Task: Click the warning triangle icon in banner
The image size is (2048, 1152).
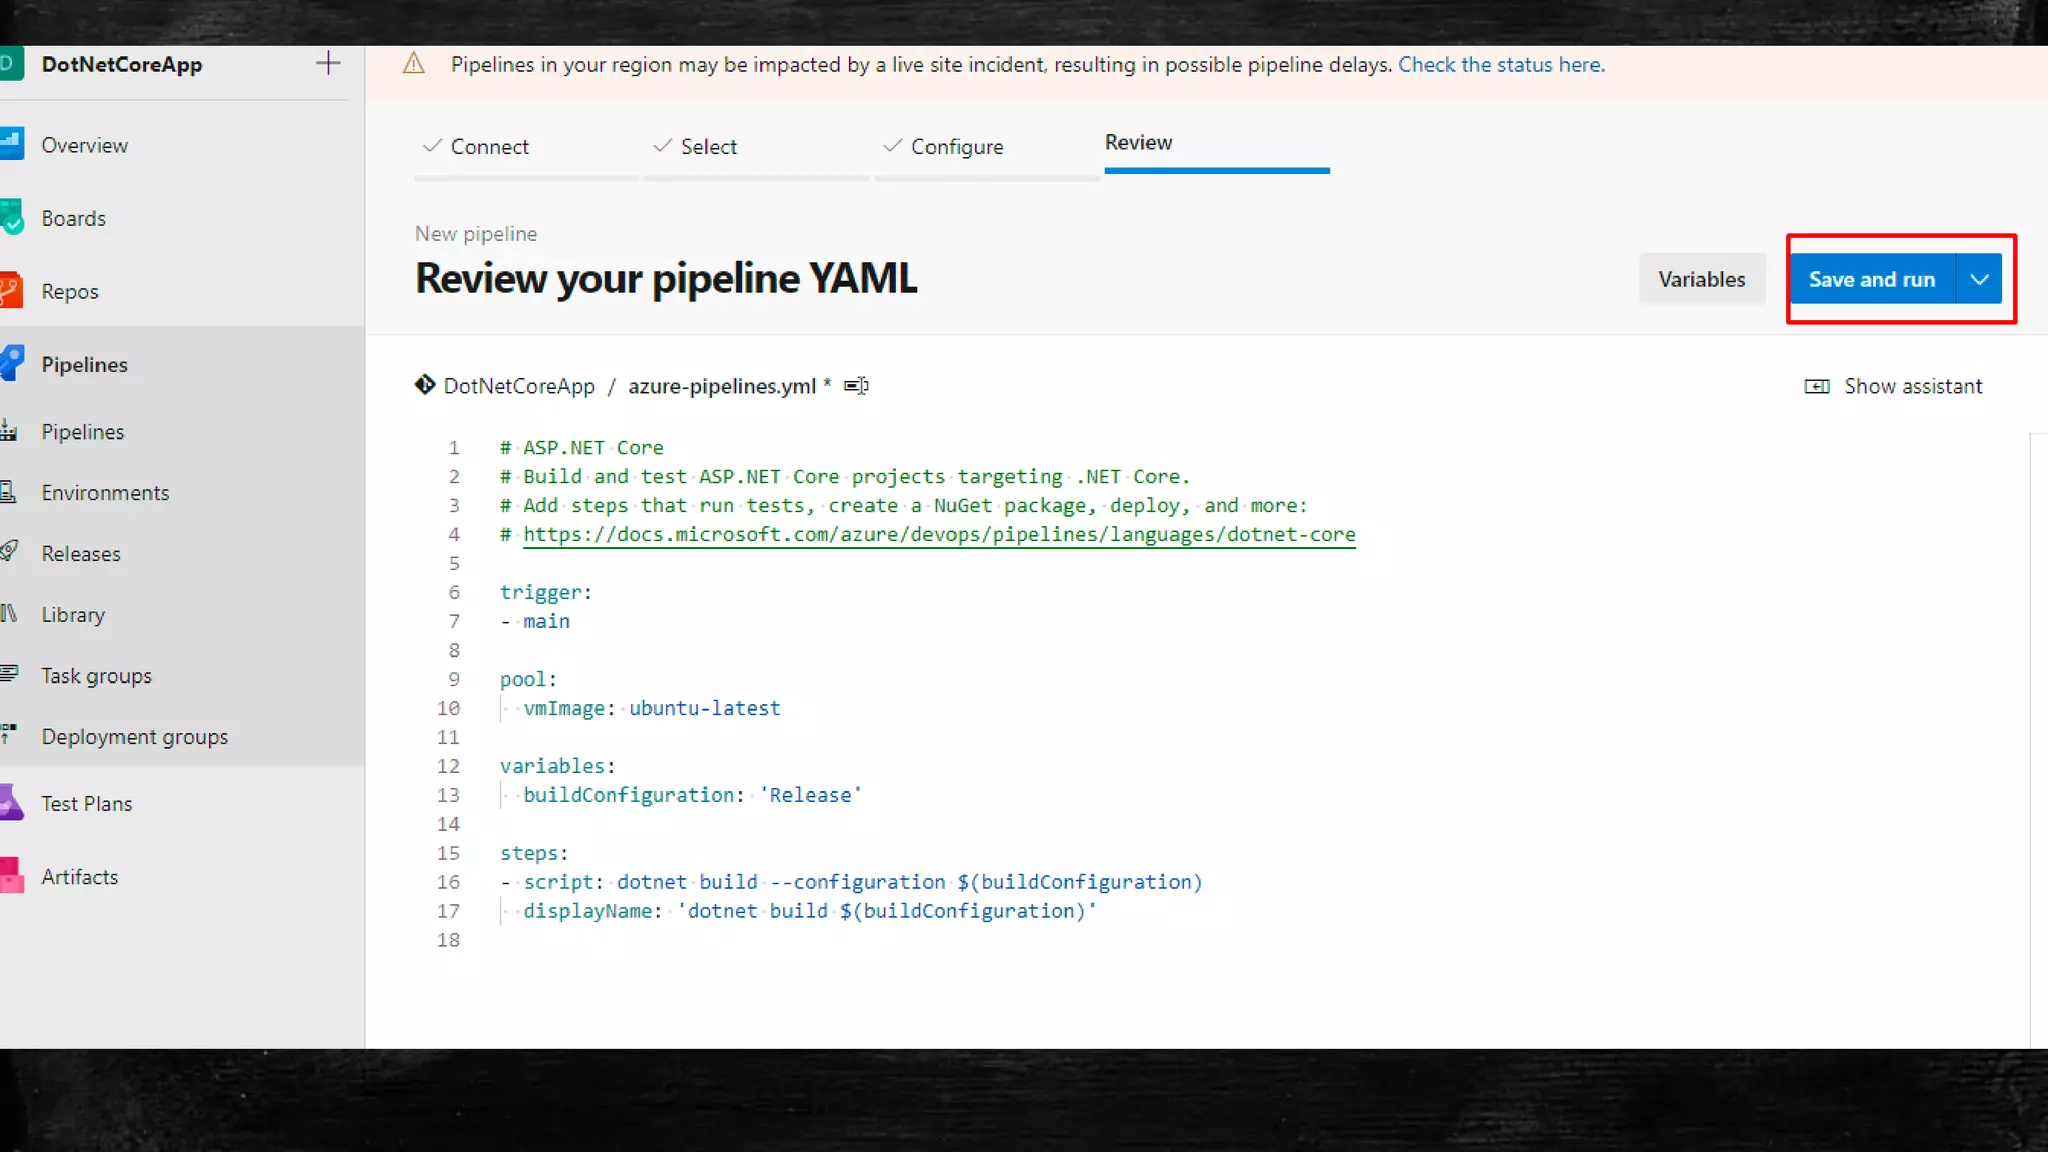Action: (414, 64)
